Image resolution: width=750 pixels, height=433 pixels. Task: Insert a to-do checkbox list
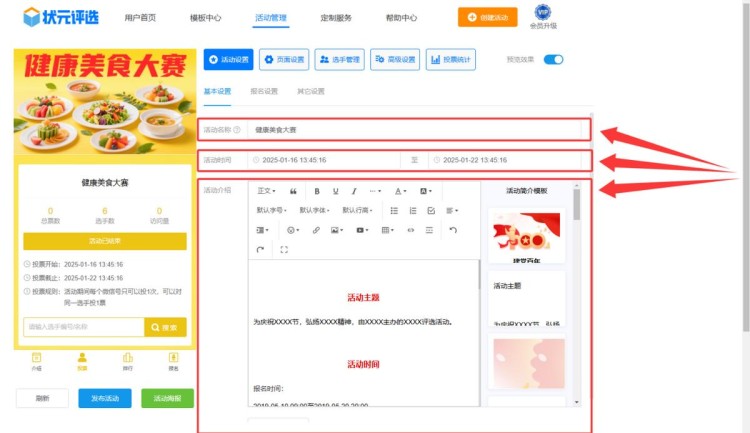pyautogui.click(x=431, y=210)
